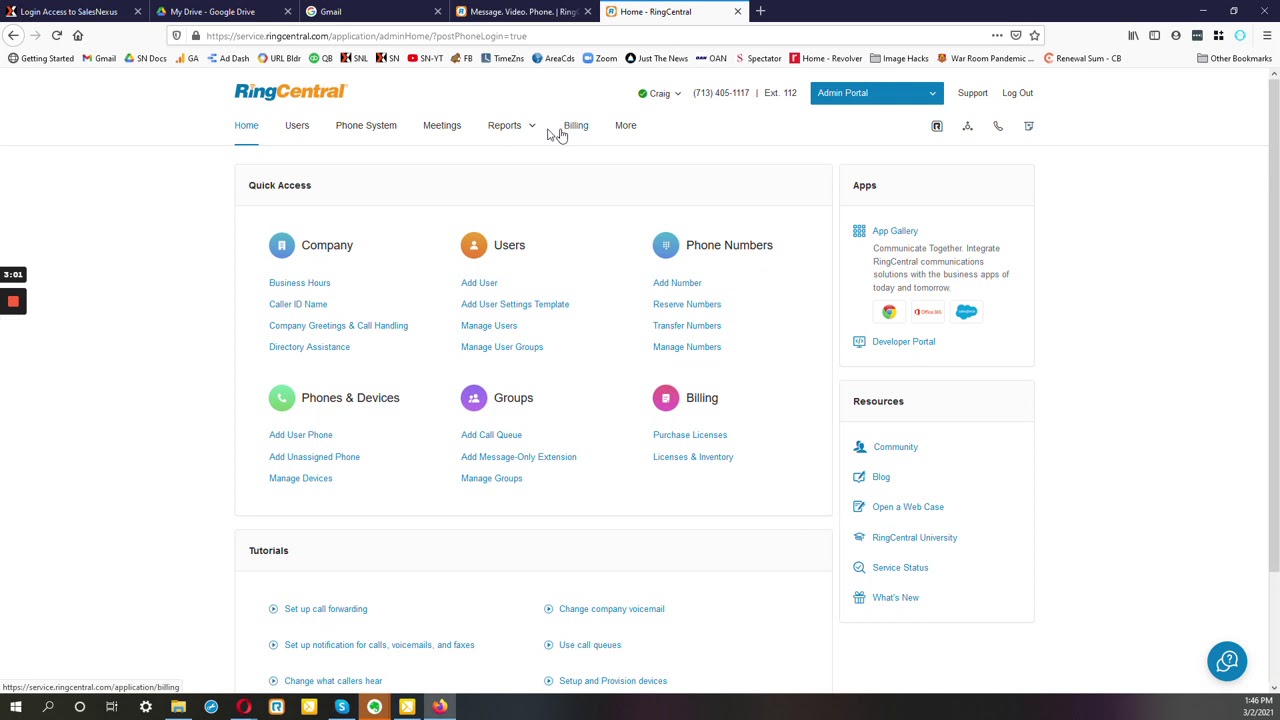Screen dimensions: 1280x720
Task: Switch to the Gmail browser tab
Action: tap(372, 12)
